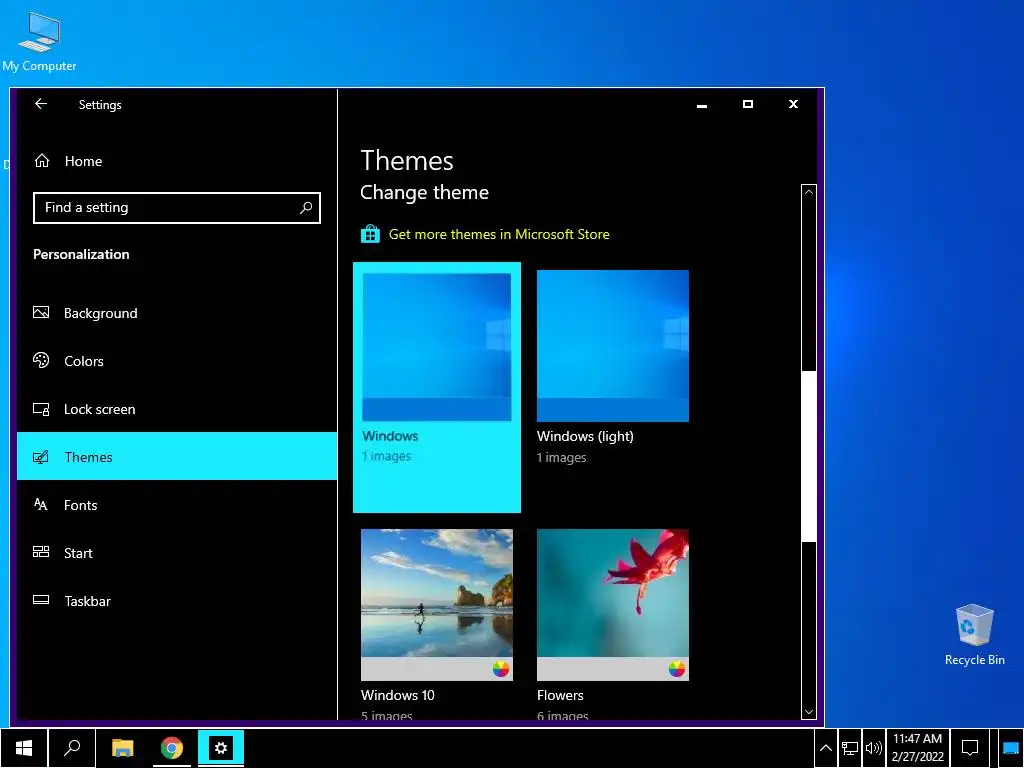Click the white vertical scrollbar thumb
The image size is (1024, 768).
[x=808, y=456]
